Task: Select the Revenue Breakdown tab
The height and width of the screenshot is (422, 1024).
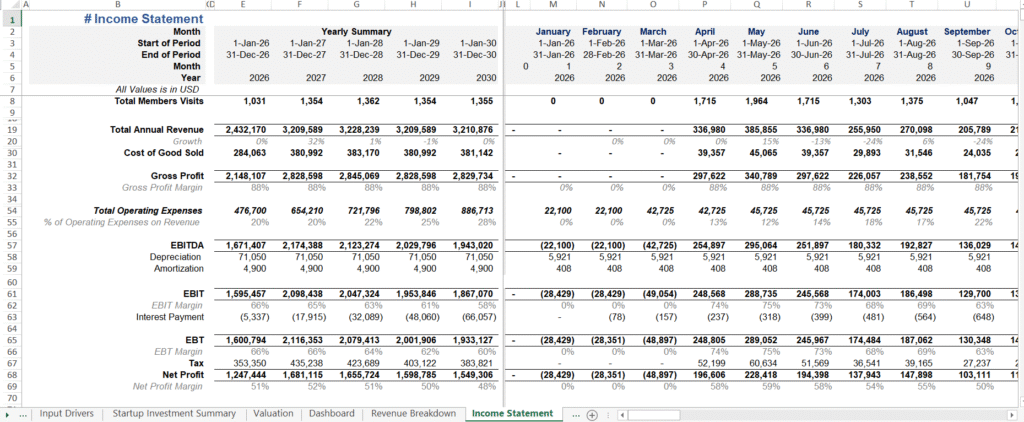Action: click(x=413, y=414)
